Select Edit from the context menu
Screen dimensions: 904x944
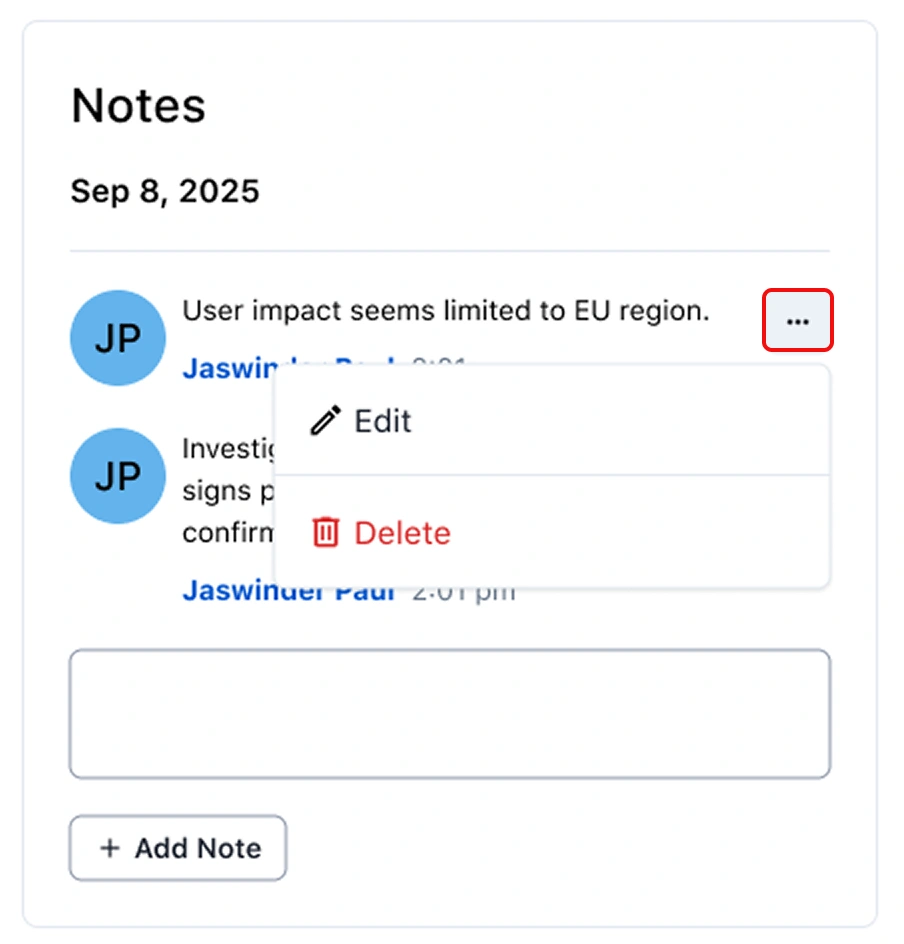(383, 421)
